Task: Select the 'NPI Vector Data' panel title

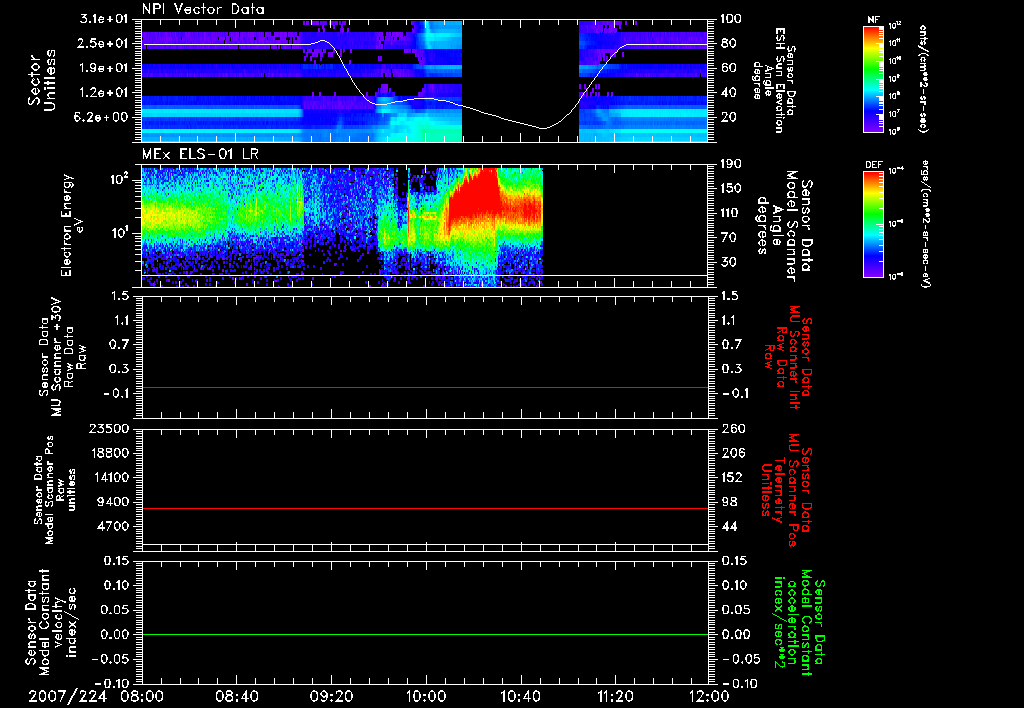Action: [204, 9]
